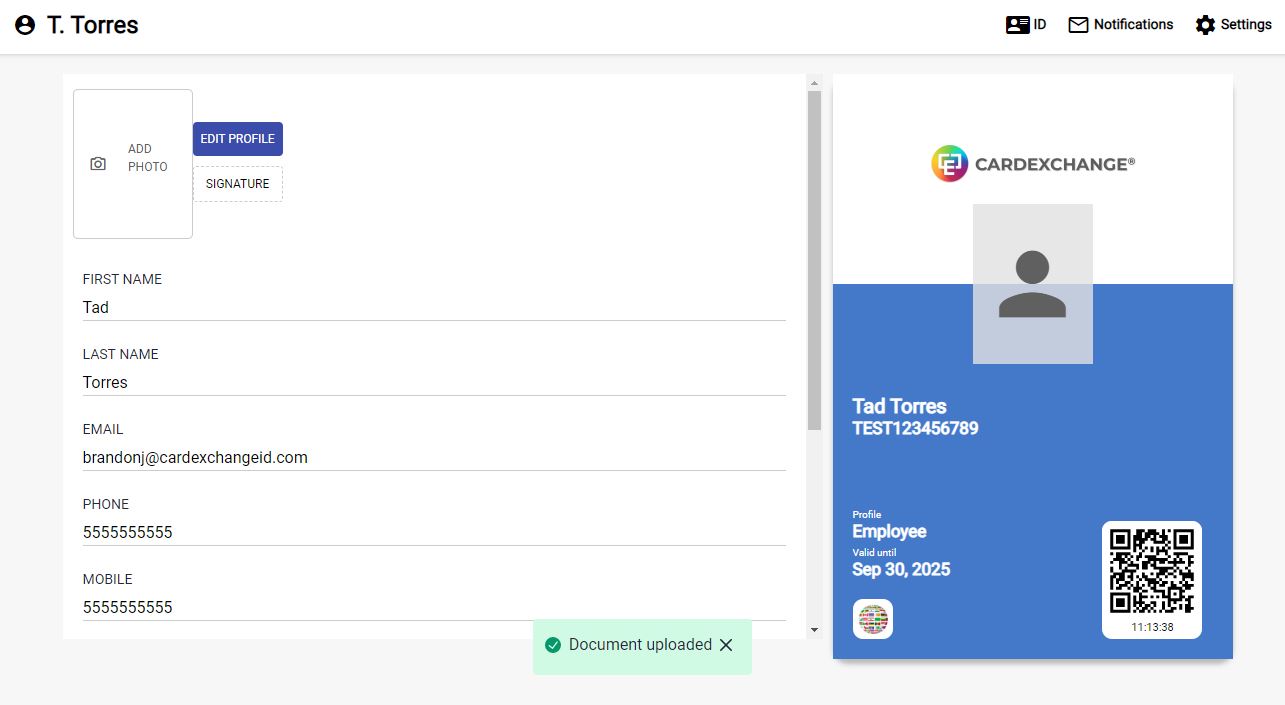Click the profile form scrollbar thumb
This screenshot has height=705, width=1285.
[814, 260]
